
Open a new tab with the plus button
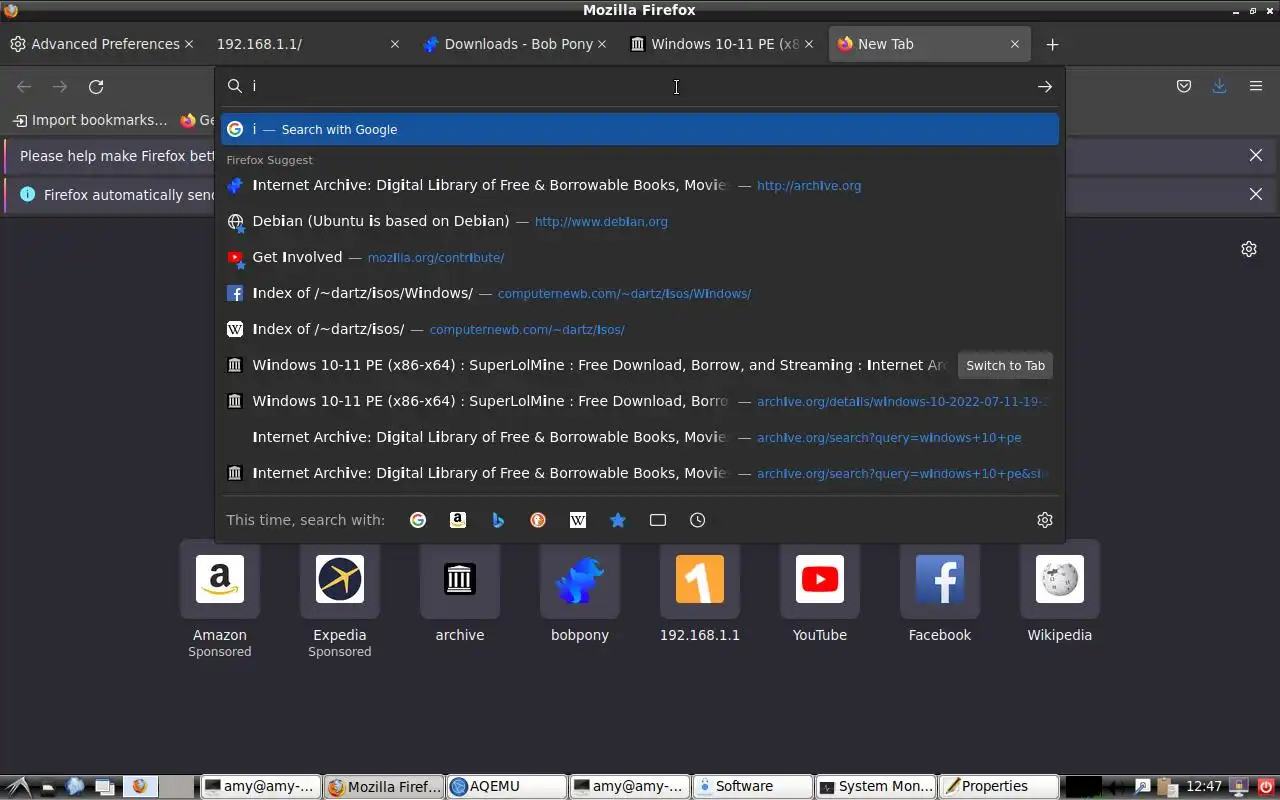click(x=1052, y=44)
